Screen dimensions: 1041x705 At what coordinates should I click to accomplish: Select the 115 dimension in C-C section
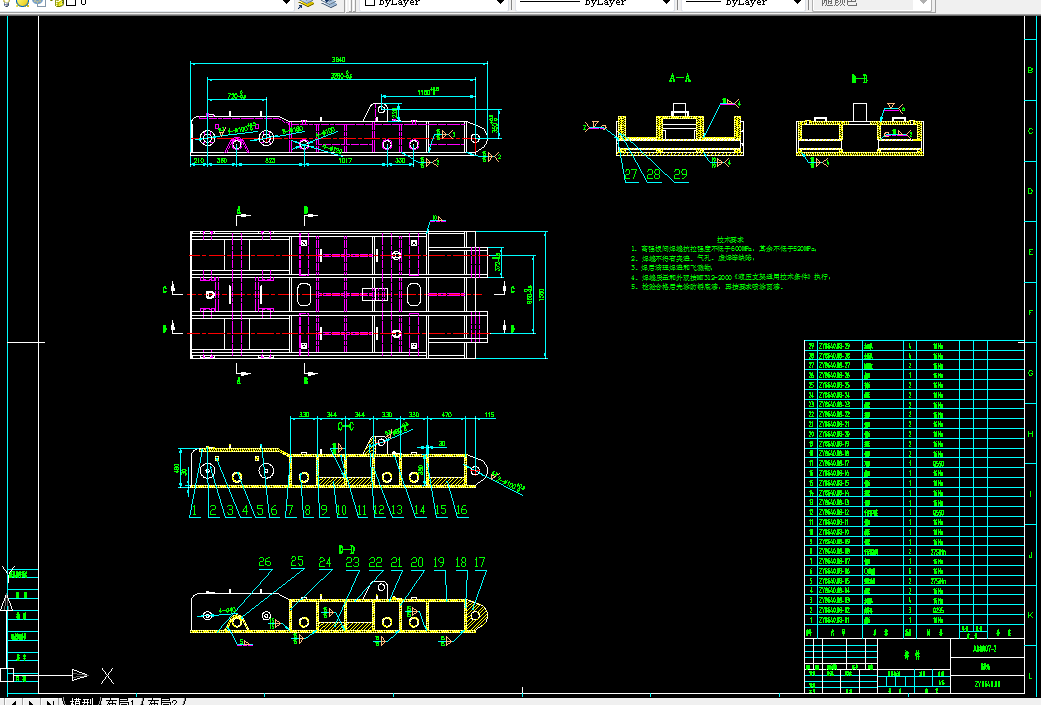click(x=489, y=414)
